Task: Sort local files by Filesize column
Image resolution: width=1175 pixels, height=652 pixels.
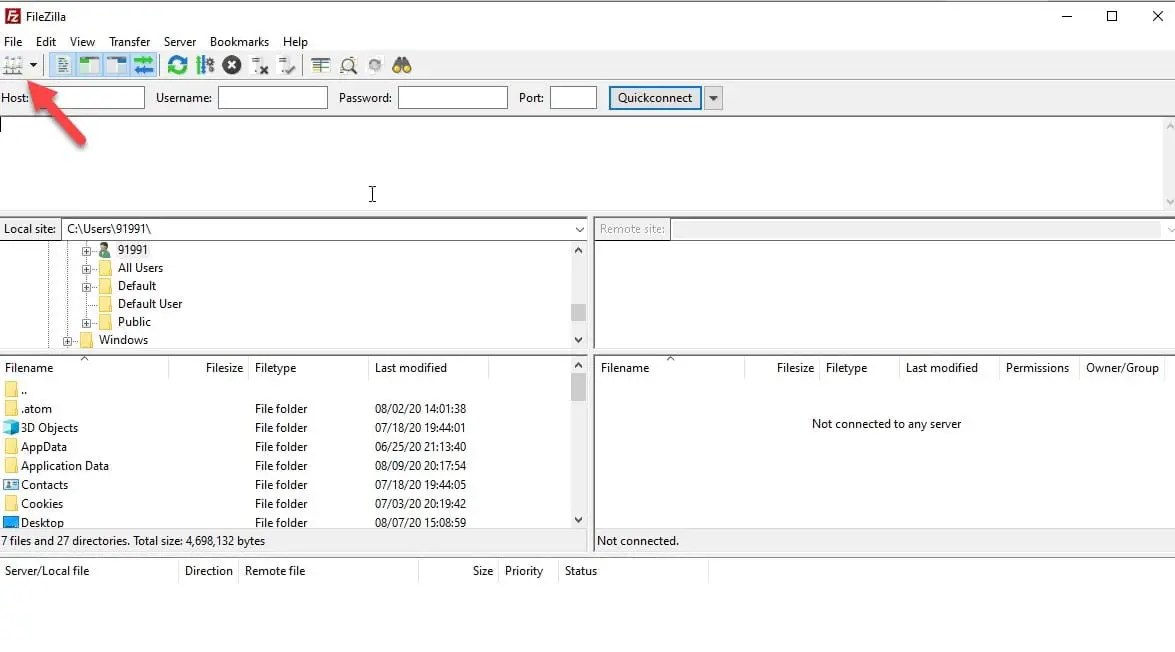Action: click(x=209, y=368)
